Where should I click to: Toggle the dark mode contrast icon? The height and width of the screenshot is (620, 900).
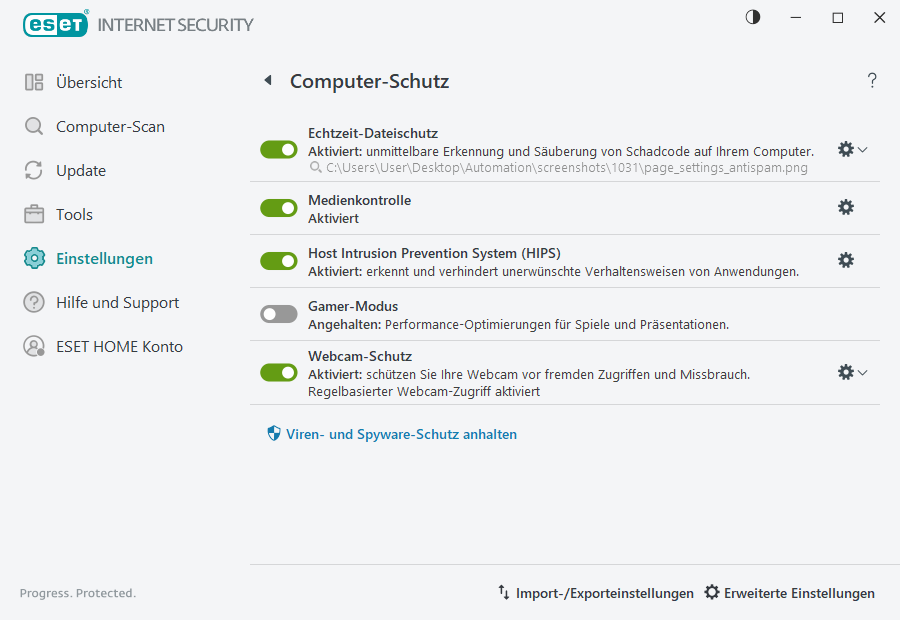tap(751, 17)
